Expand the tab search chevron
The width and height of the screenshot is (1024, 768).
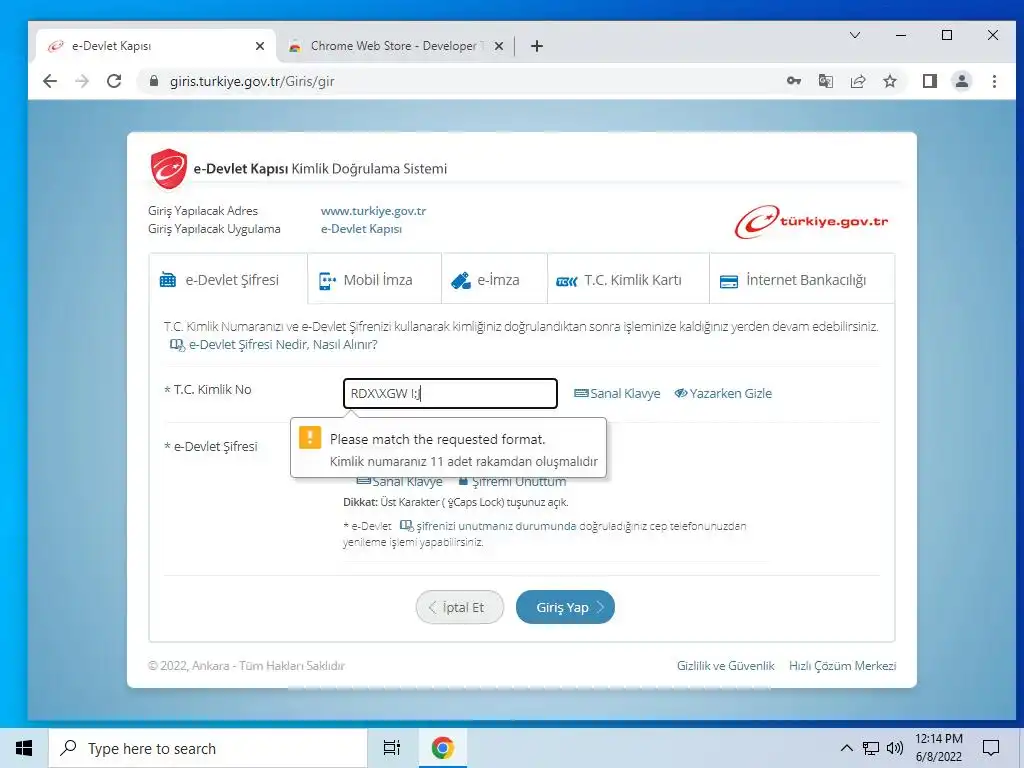click(x=854, y=35)
